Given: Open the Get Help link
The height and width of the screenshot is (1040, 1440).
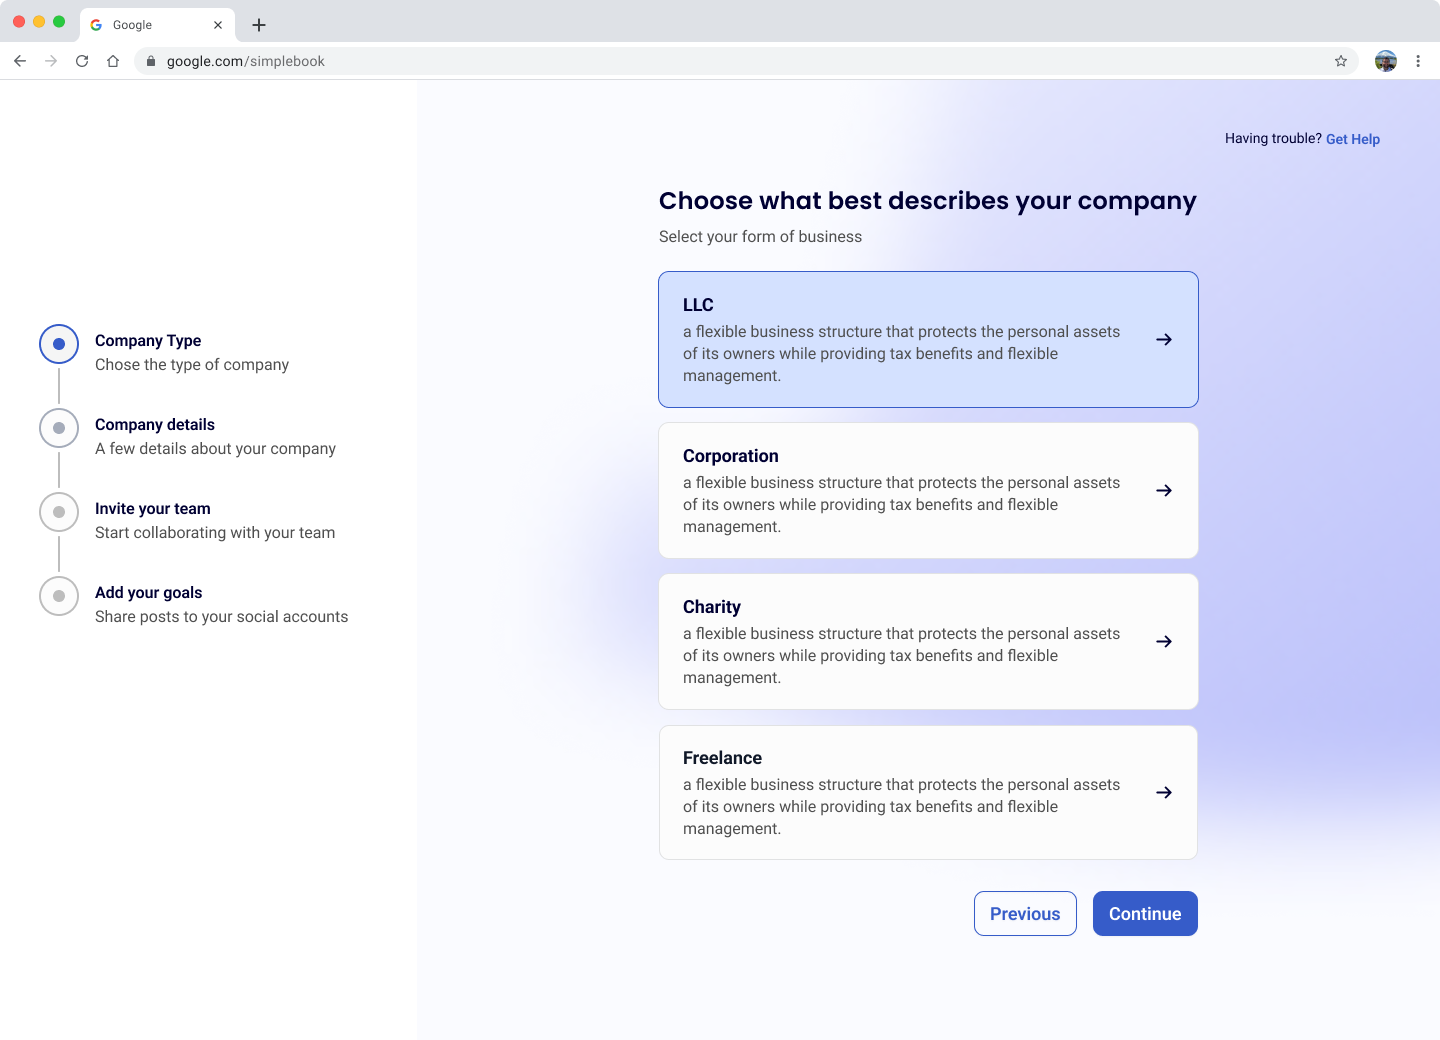Looking at the screenshot, I should tap(1353, 139).
